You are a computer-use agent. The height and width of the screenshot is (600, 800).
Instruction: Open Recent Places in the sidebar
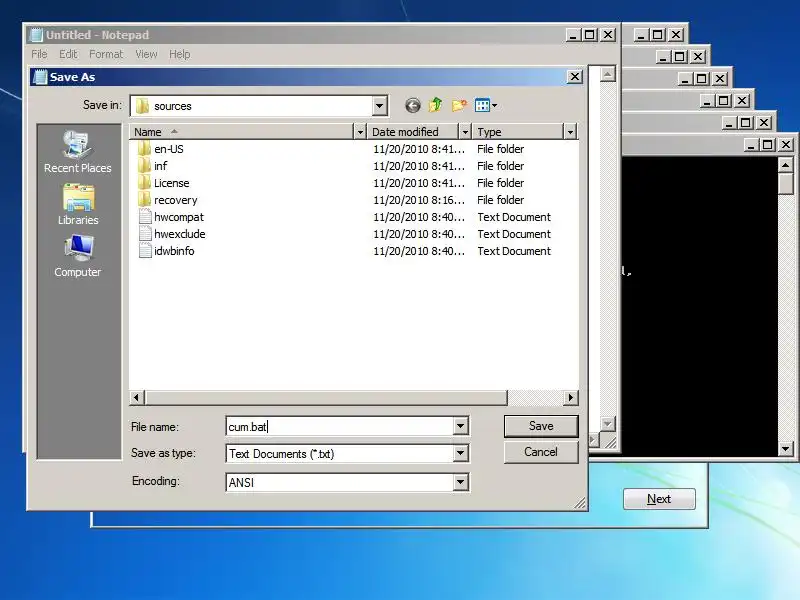pyautogui.click(x=78, y=152)
